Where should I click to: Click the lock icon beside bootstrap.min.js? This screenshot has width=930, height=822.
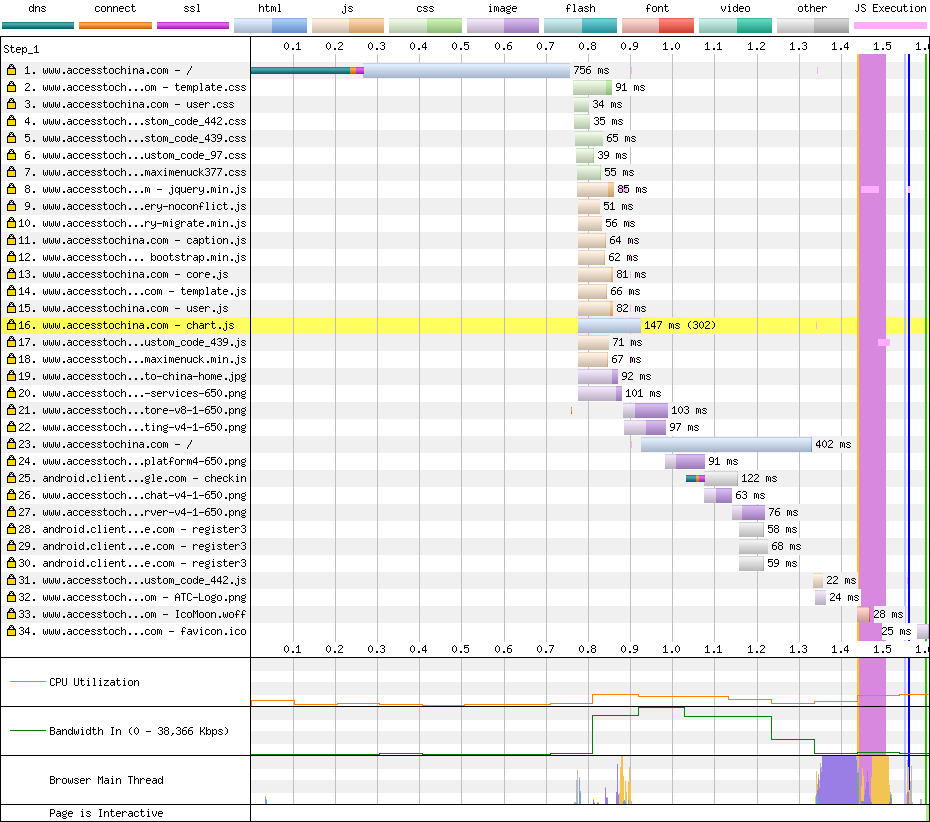(x=11, y=257)
